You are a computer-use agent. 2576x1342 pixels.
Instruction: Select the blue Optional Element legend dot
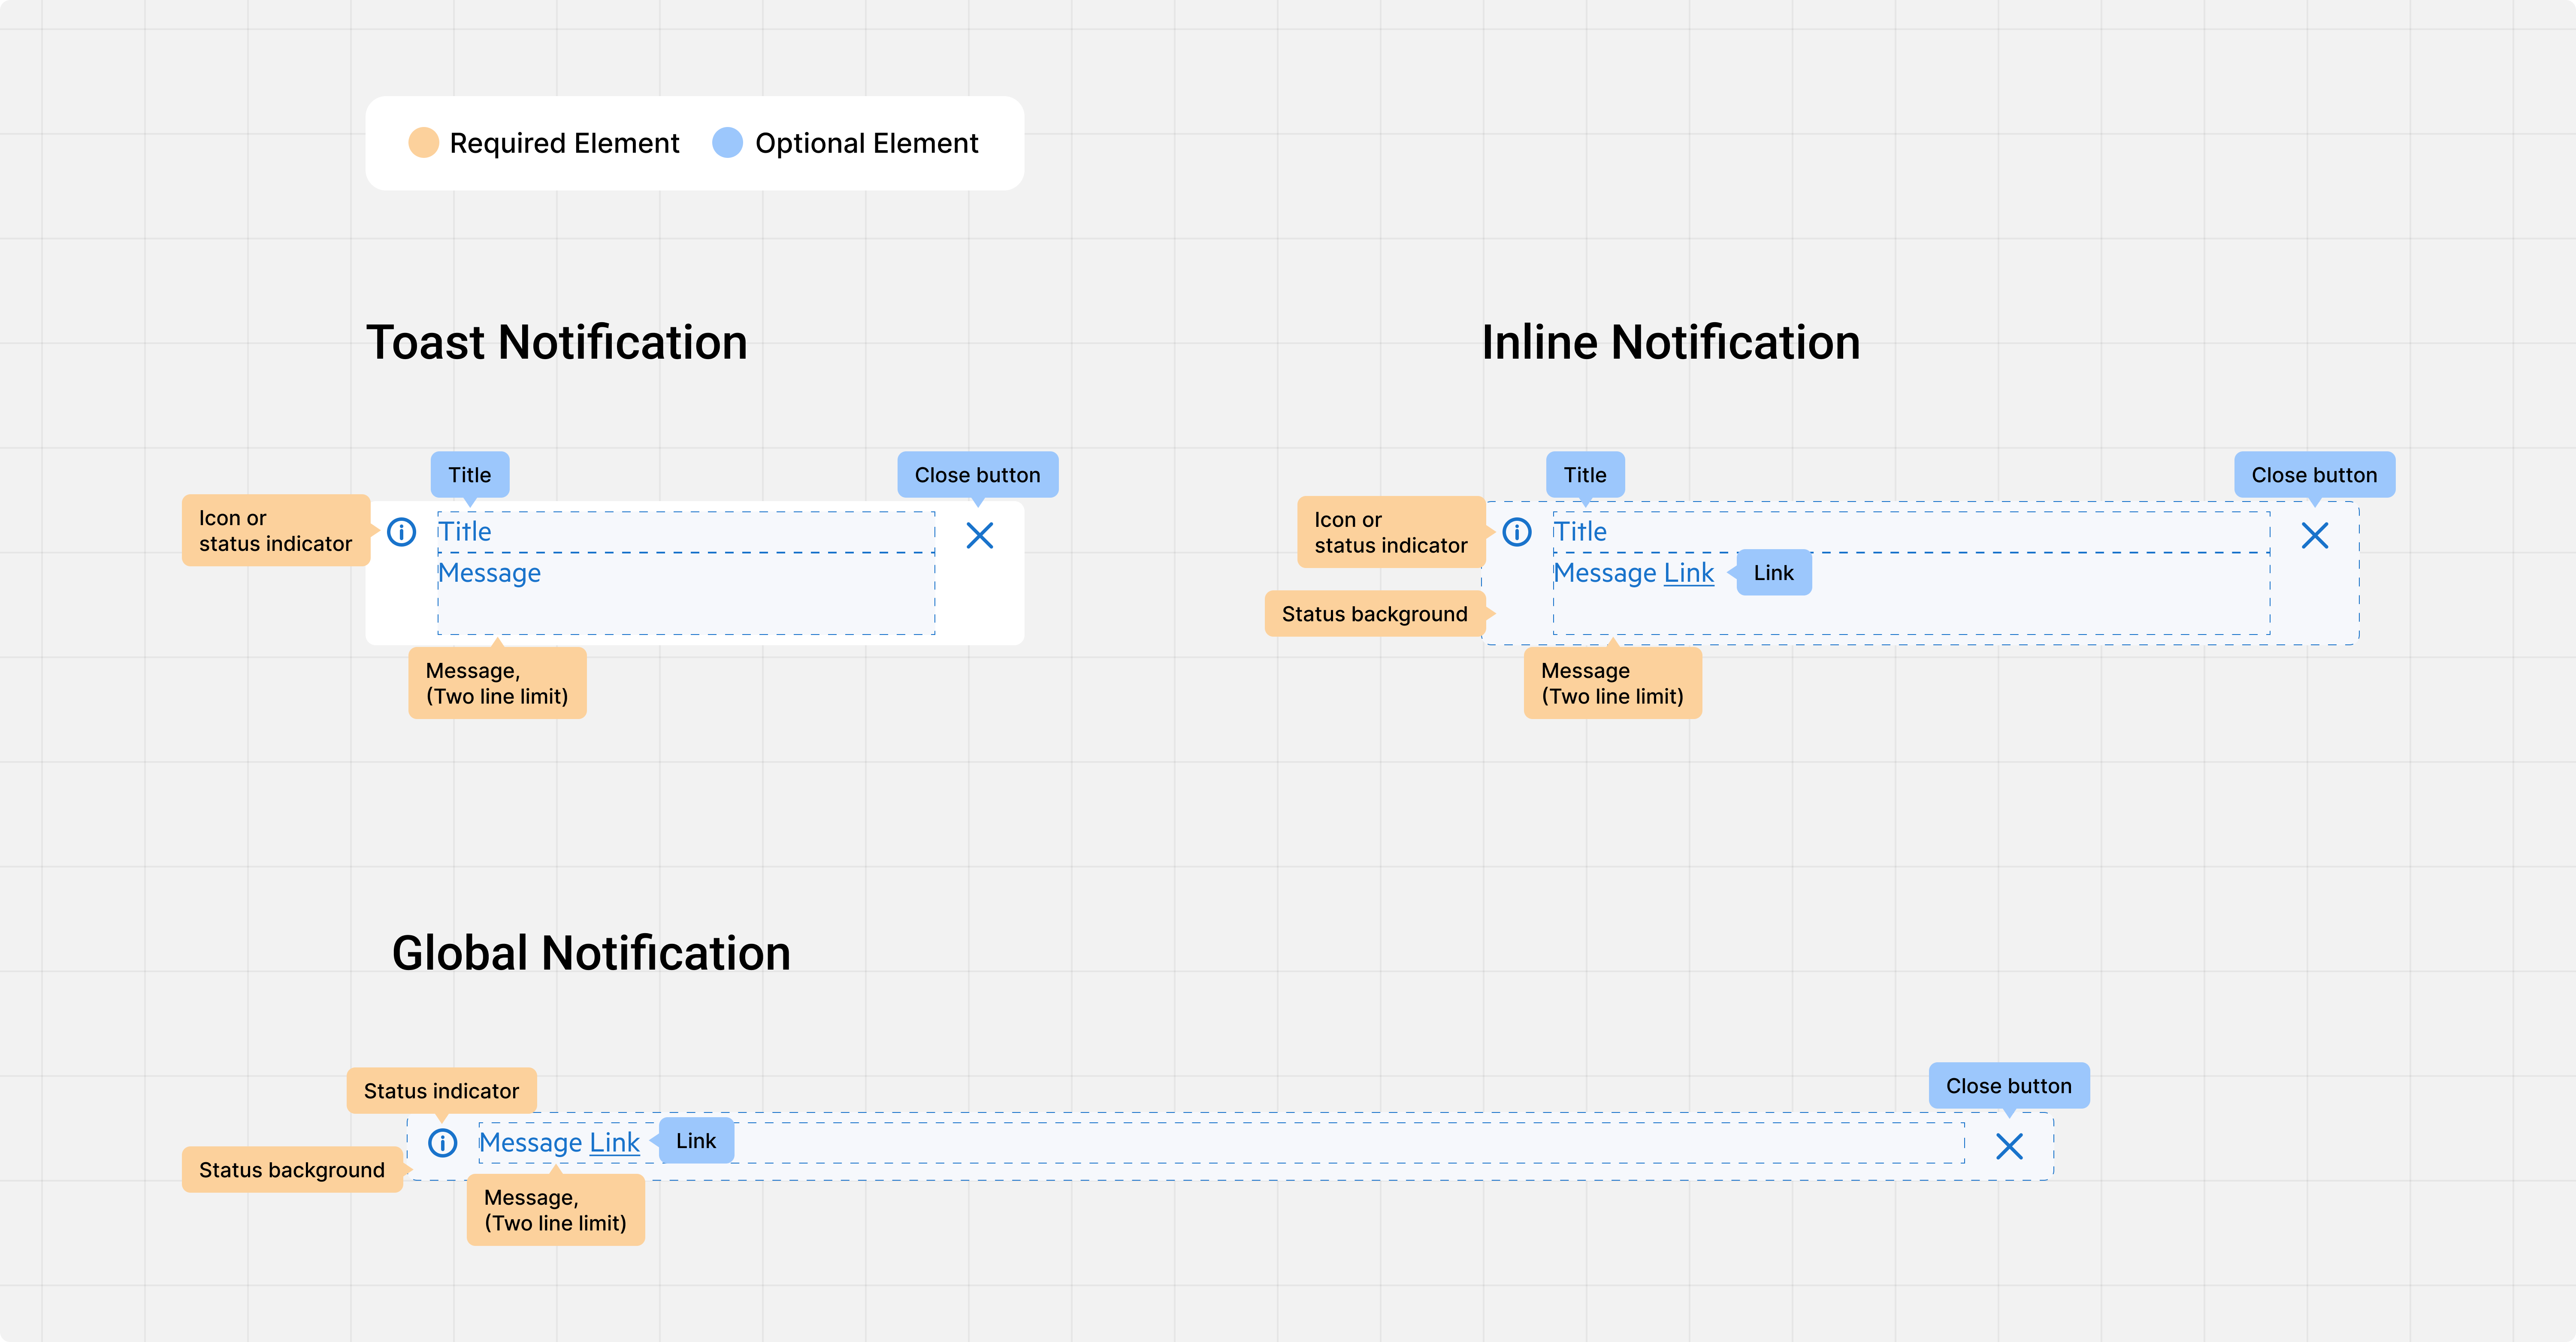click(727, 143)
